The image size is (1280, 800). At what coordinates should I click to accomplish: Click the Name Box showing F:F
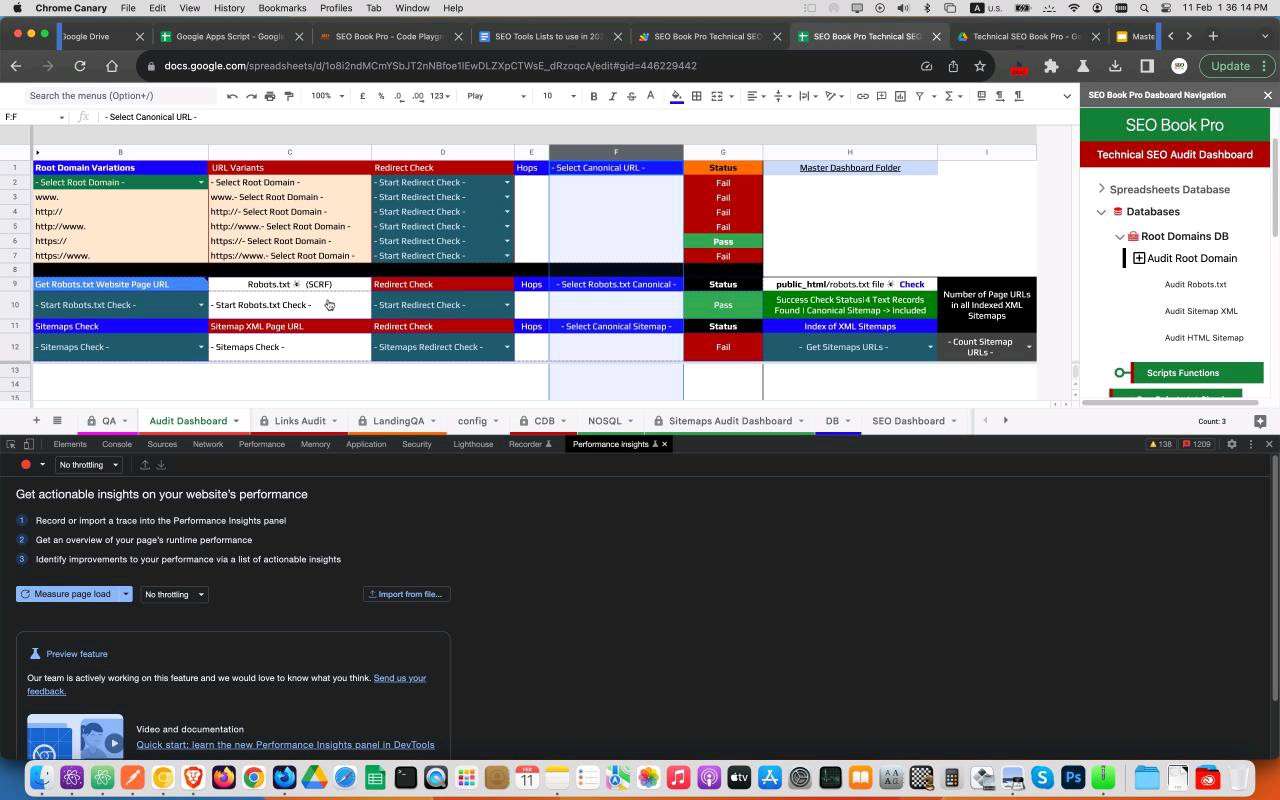tap(34, 117)
